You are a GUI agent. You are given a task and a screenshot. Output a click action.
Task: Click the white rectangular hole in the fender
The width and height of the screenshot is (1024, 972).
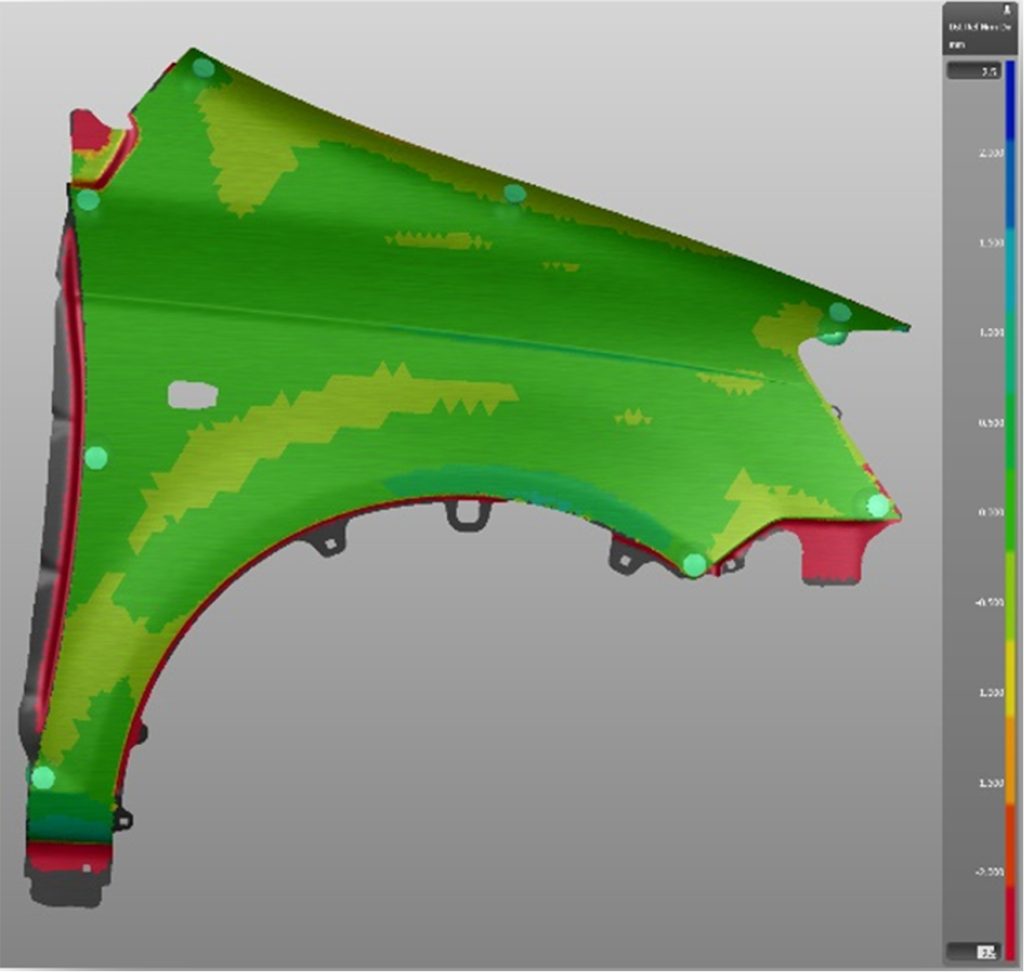(192, 395)
